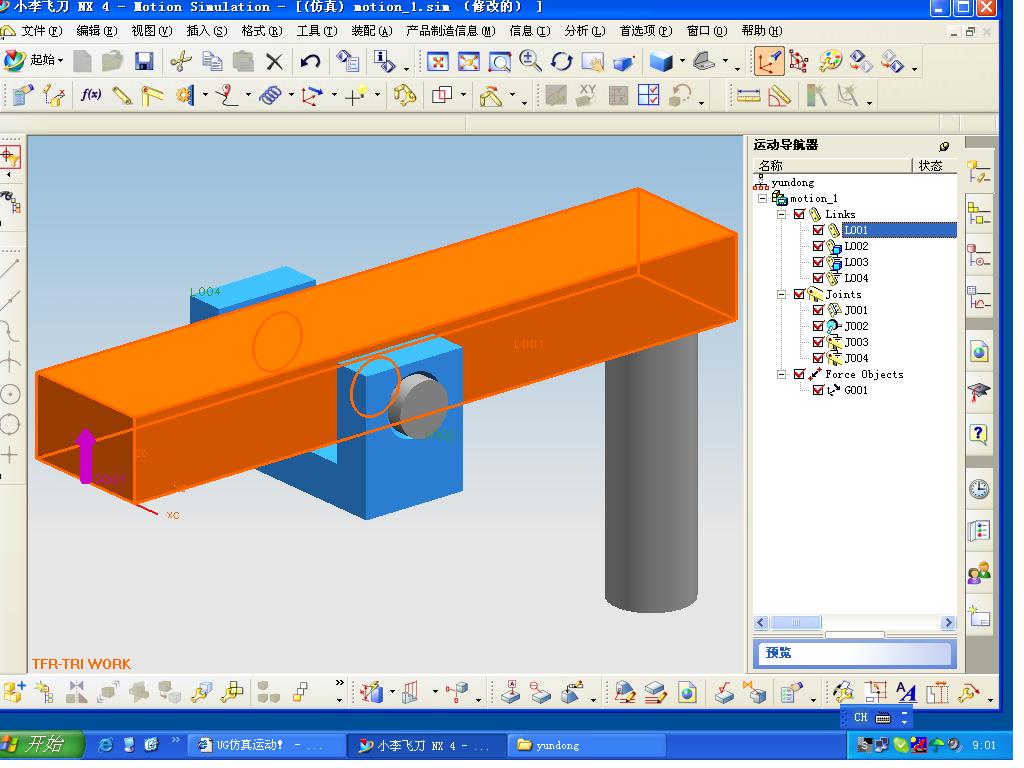Screen dimensions: 1024x768
Task: Open the Internet Explorer globe resource tab
Action: coord(978,352)
